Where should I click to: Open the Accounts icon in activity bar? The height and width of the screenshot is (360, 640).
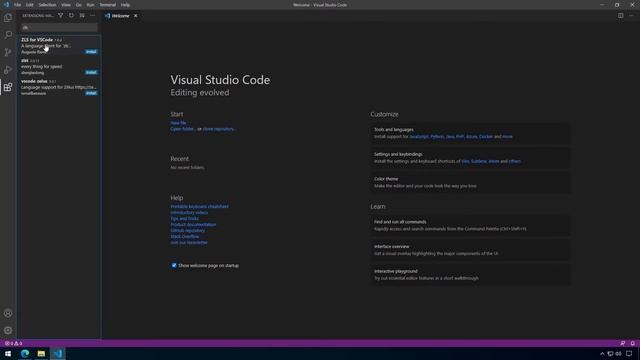(x=8, y=313)
